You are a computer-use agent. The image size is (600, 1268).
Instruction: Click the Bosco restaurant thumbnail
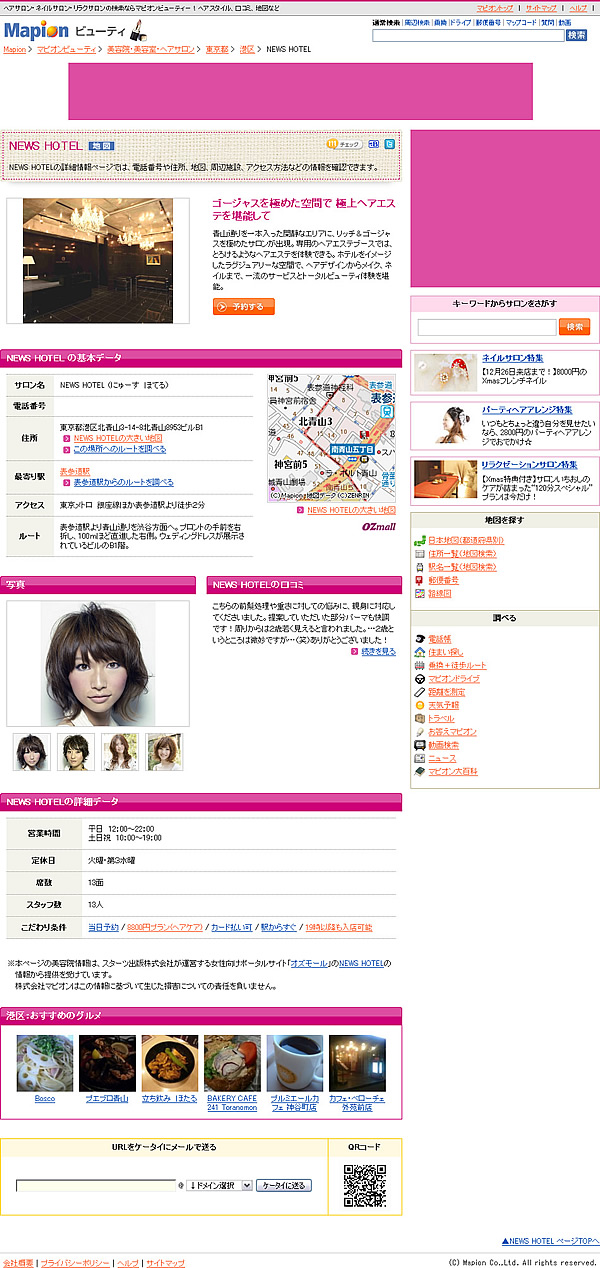click(x=45, y=1063)
